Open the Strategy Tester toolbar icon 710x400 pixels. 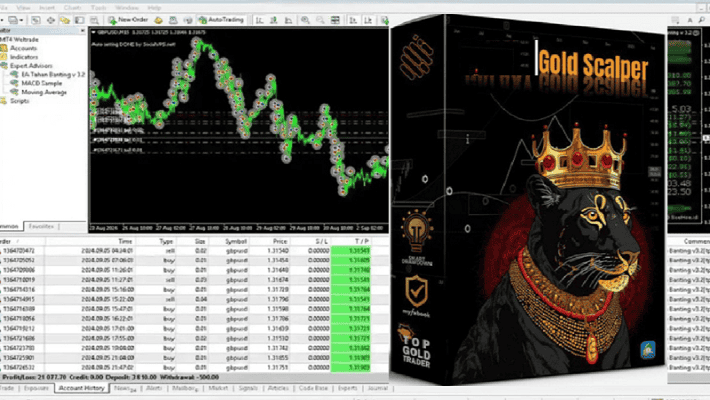click(94, 20)
